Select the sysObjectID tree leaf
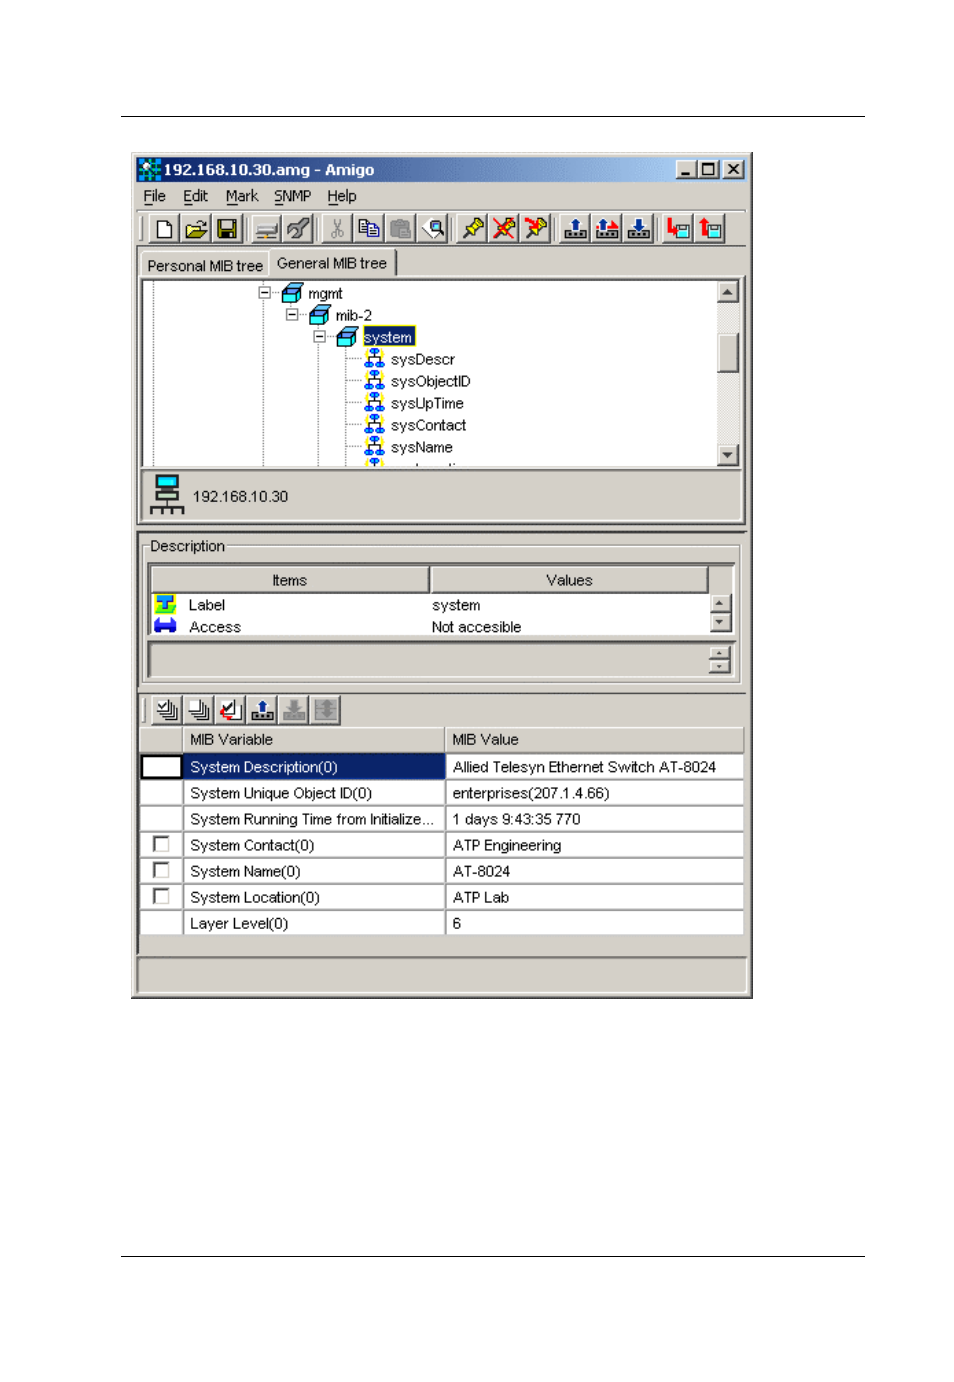 click(x=430, y=381)
